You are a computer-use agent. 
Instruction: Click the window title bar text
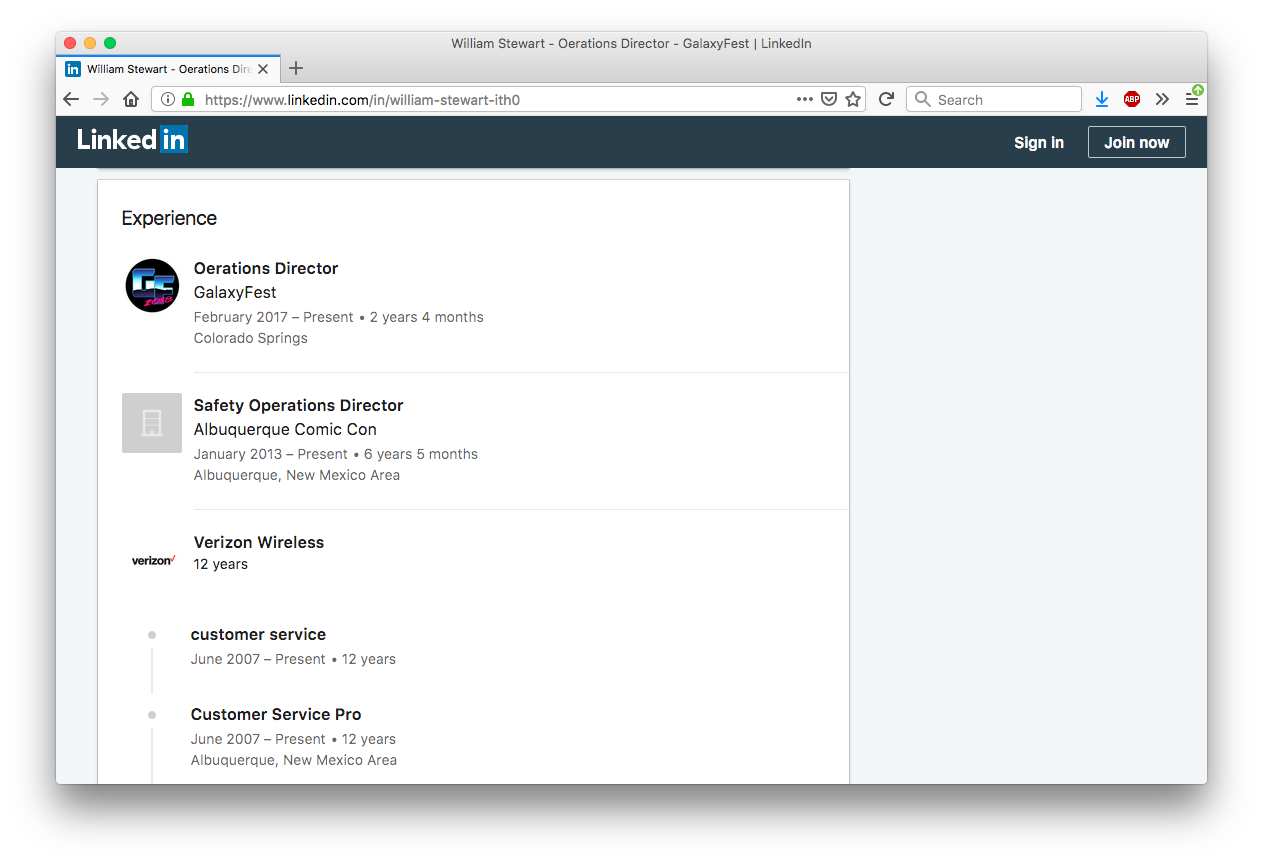pyautogui.click(x=631, y=43)
